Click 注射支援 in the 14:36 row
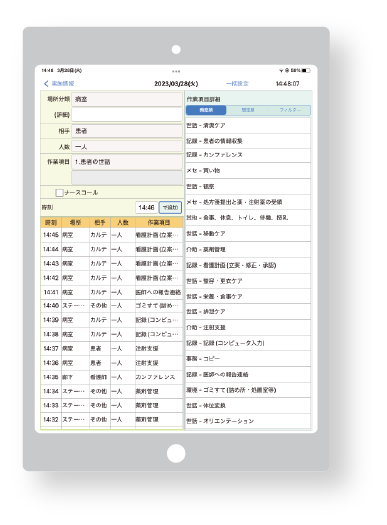Image resolution: width=387 pixels, height=525 pixels. point(147,363)
